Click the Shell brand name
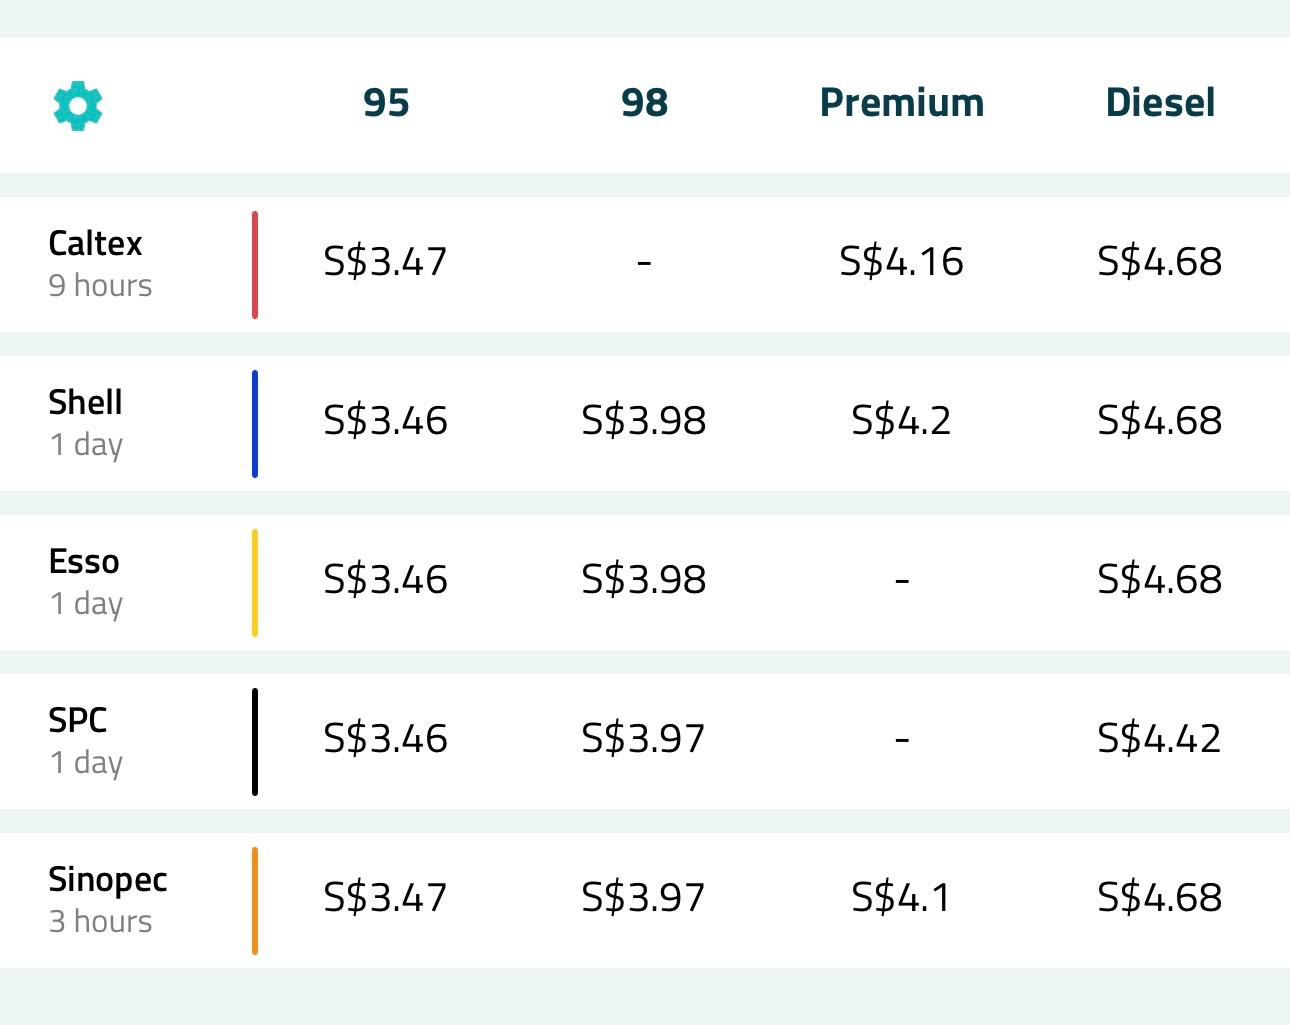1290x1025 pixels. (85, 402)
